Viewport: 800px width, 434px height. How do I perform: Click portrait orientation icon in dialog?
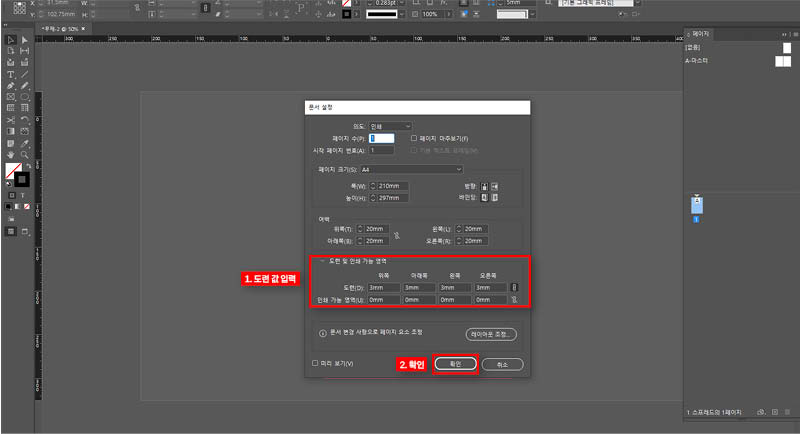(484, 186)
